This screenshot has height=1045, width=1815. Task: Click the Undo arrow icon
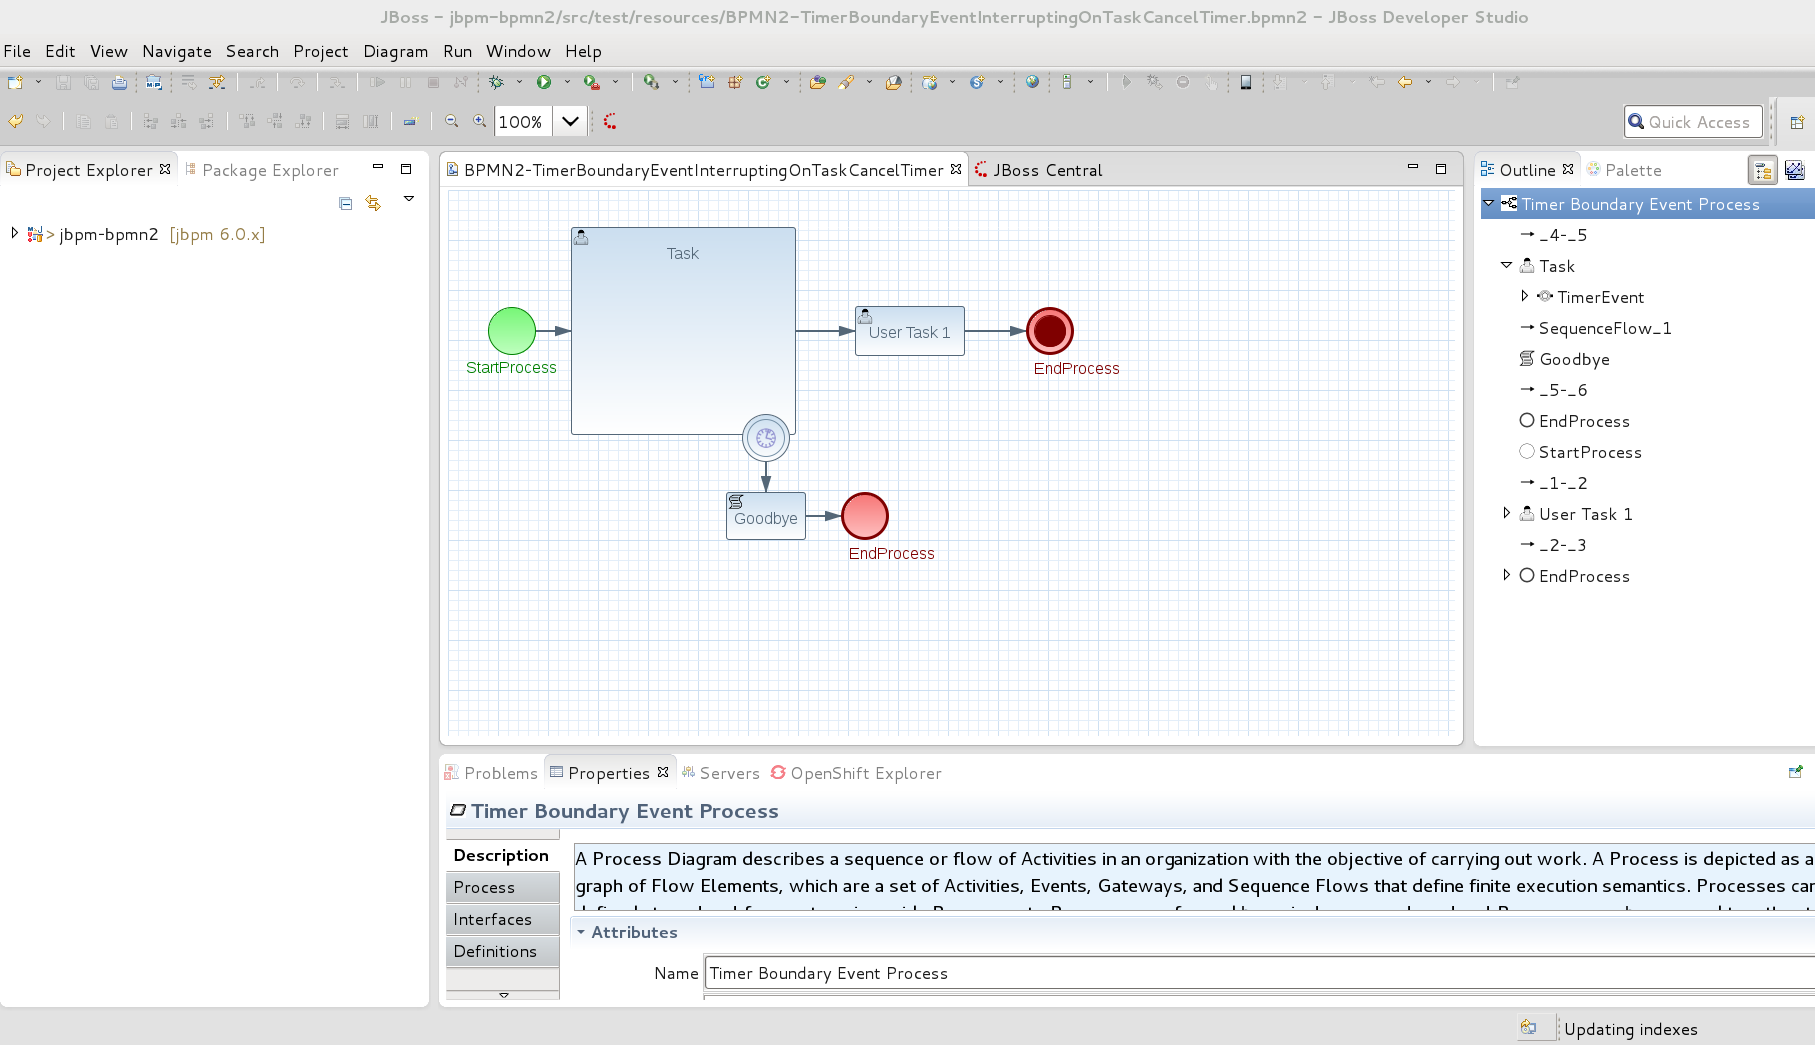click(16, 120)
